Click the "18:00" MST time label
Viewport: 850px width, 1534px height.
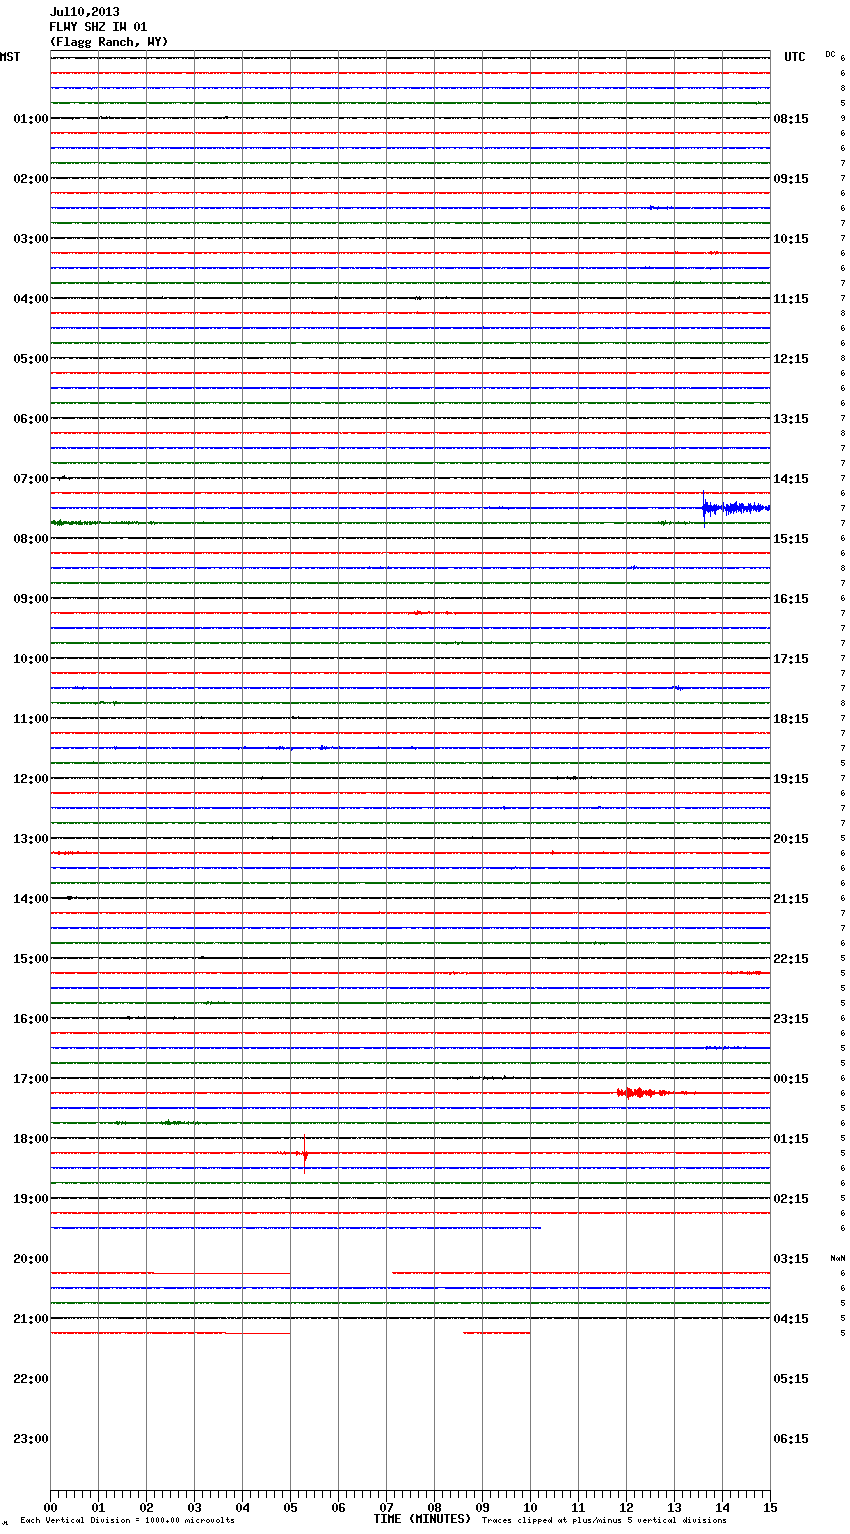click(x=31, y=1139)
